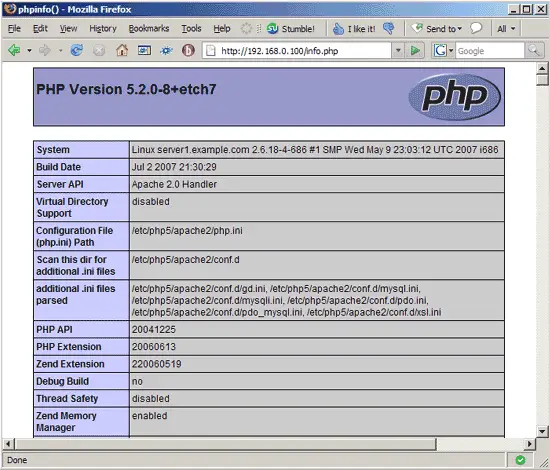Expand the address bar URL dropdown
This screenshot has height=470, width=550.
click(x=398, y=51)
